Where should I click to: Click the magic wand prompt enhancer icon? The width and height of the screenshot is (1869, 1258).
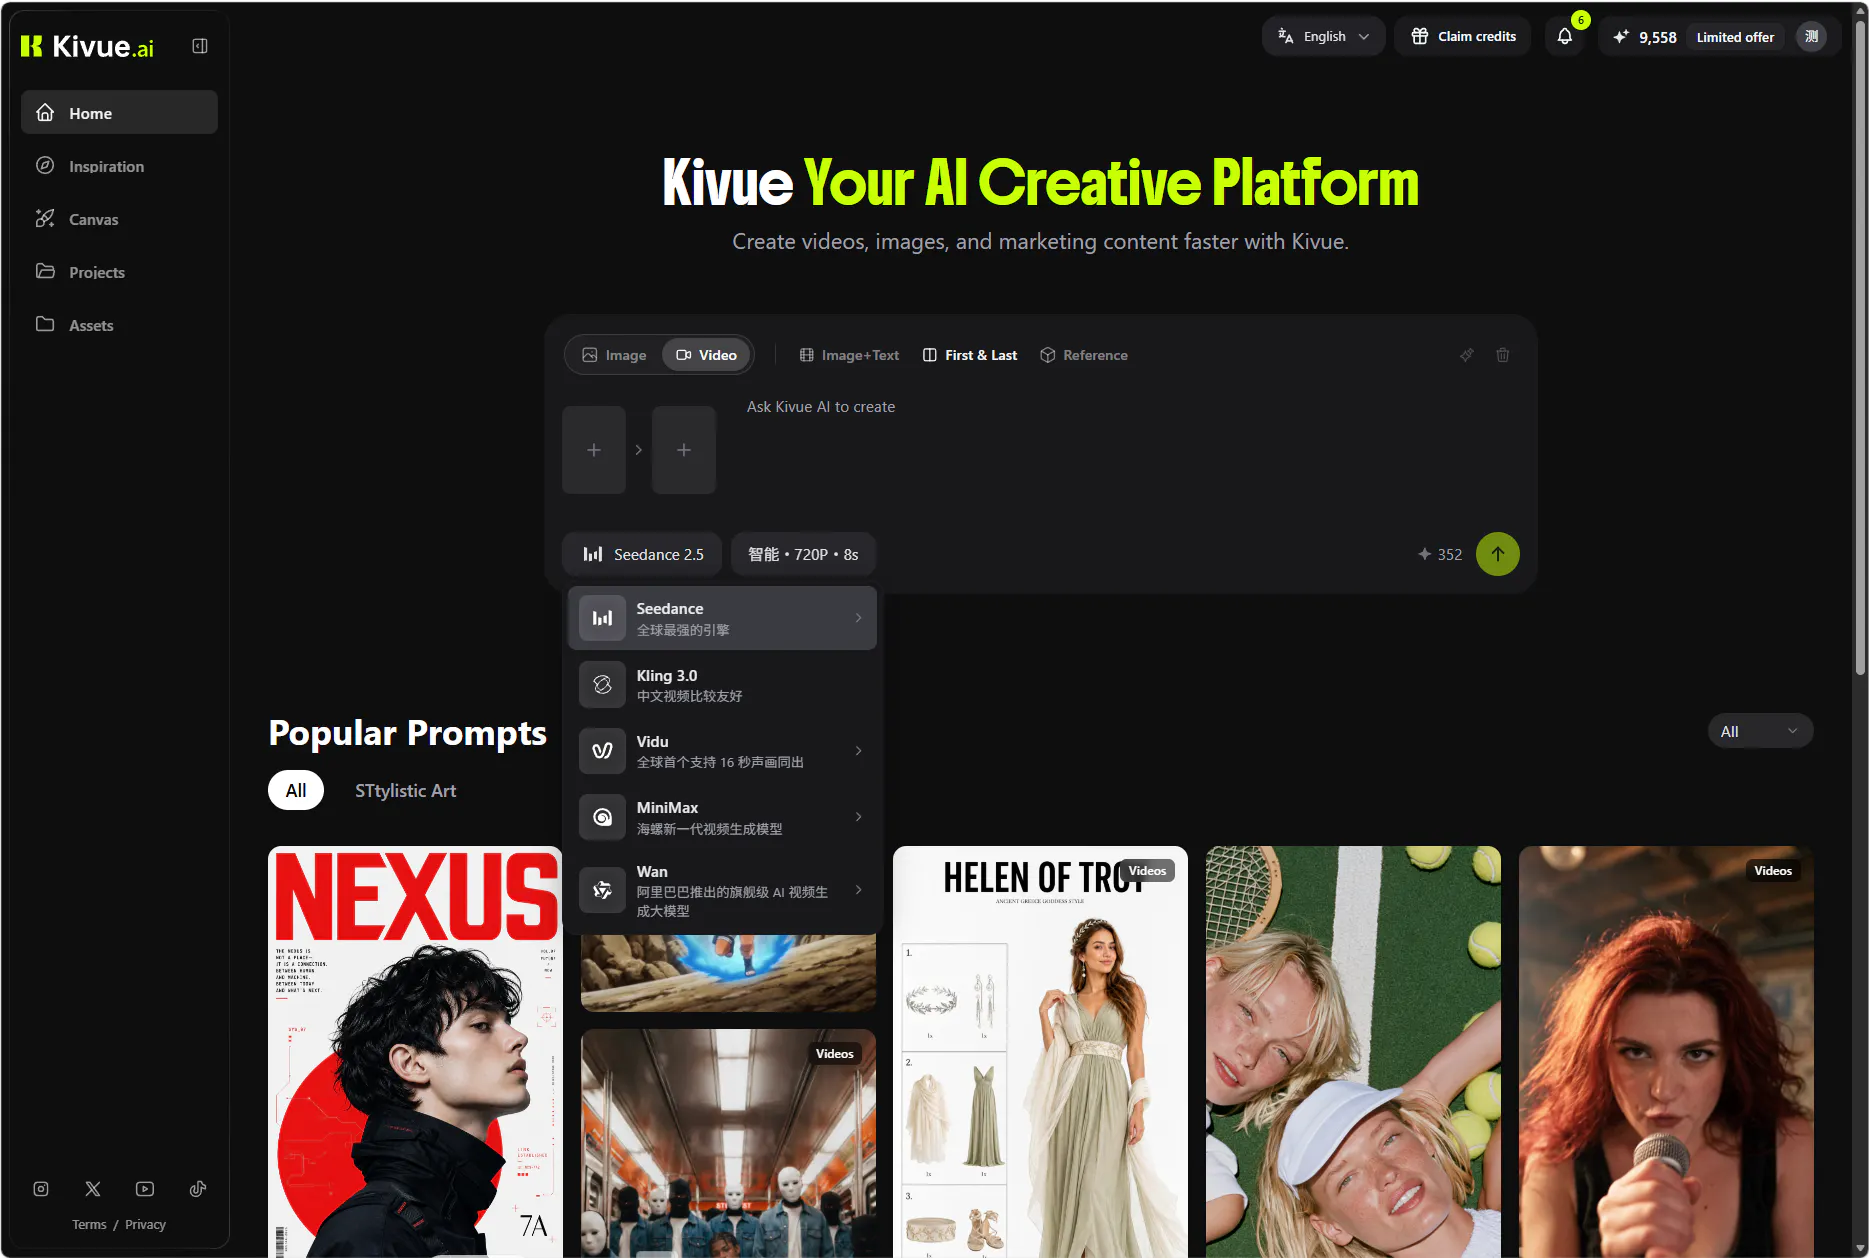1466,355
